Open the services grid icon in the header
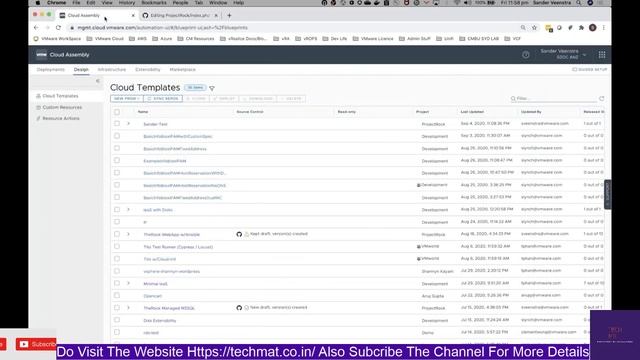The height and width of the screenshot is (360, 640). coord(602,55)
